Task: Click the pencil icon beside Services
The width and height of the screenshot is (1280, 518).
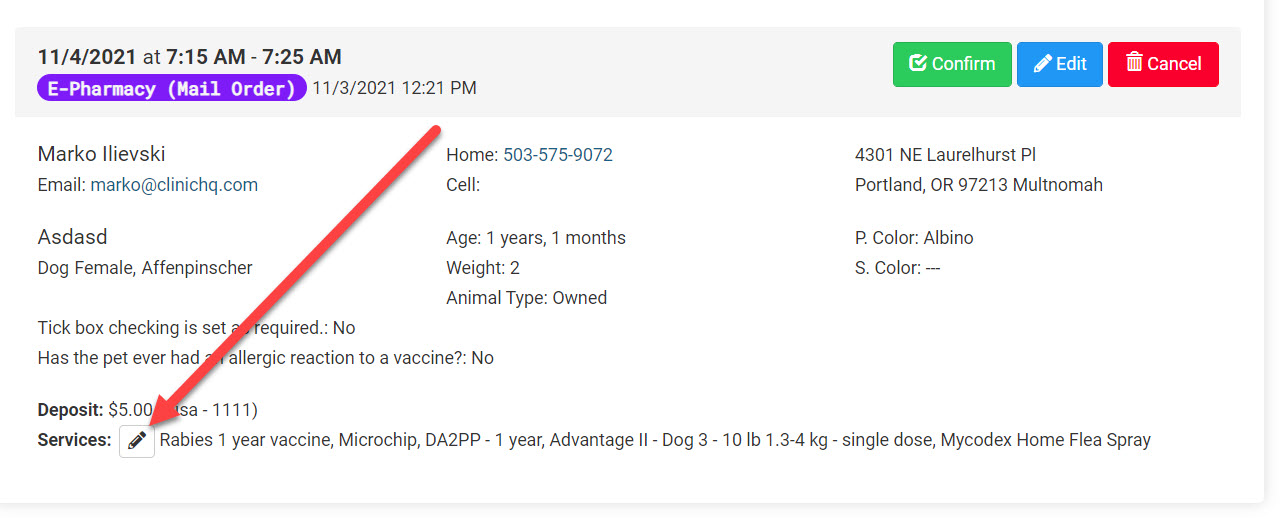Action: coord(137,441)
